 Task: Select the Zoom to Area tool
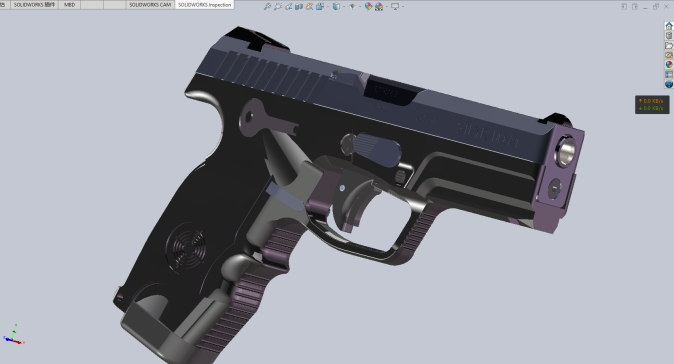[278, 6]
